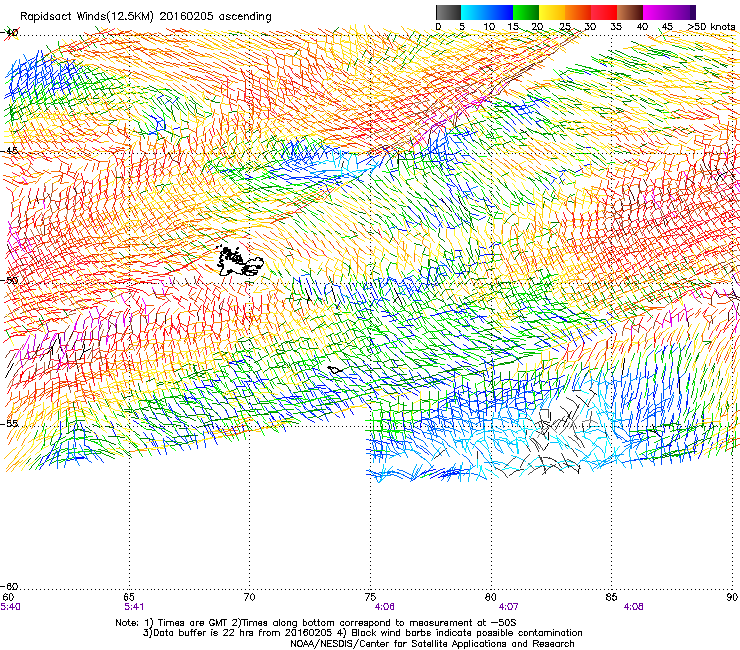Screen dimensions: 740x650
Task: Click the blue 10-15 knots legend swatch
Action: [500, 12]
